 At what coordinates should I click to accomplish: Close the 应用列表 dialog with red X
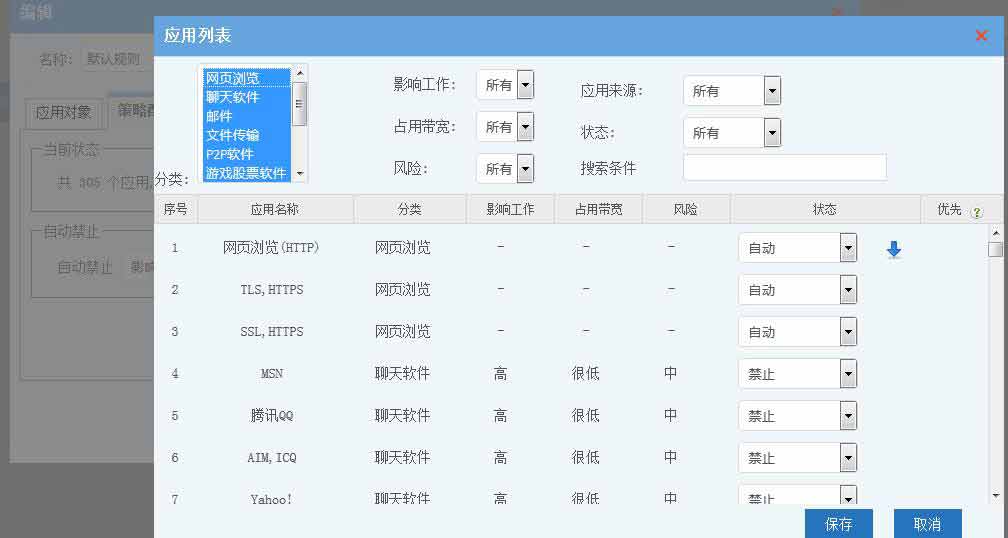click(x=980, y=36)
